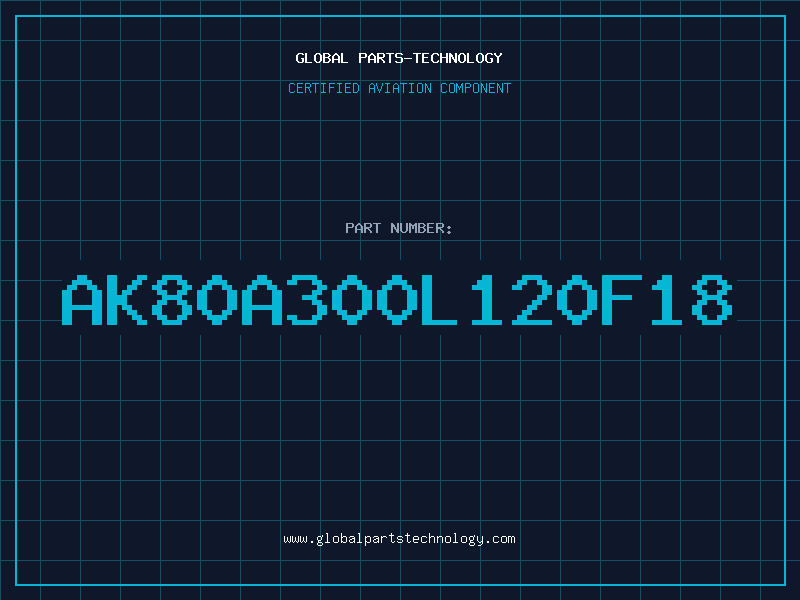Select the letter L in the part number
This screenshot has width=800, height=600.
point(439,299)
